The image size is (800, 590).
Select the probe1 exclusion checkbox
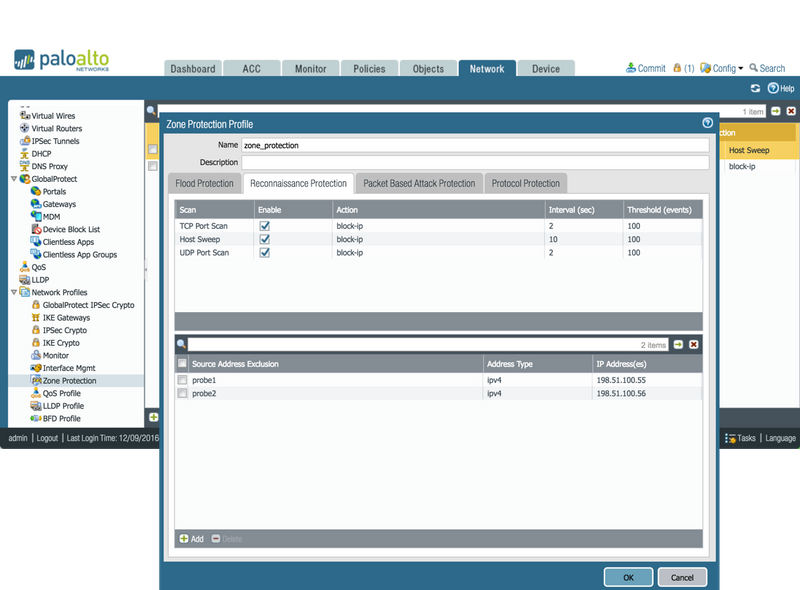(x=182, y=380)
